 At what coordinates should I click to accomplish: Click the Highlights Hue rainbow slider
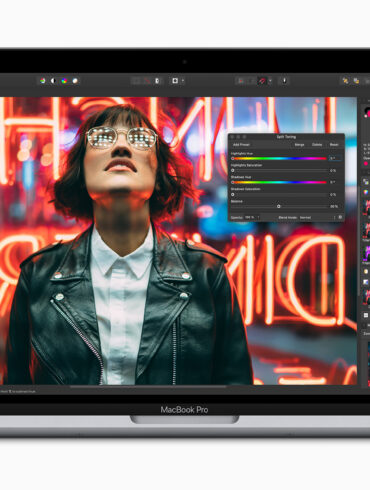[279, 158]
